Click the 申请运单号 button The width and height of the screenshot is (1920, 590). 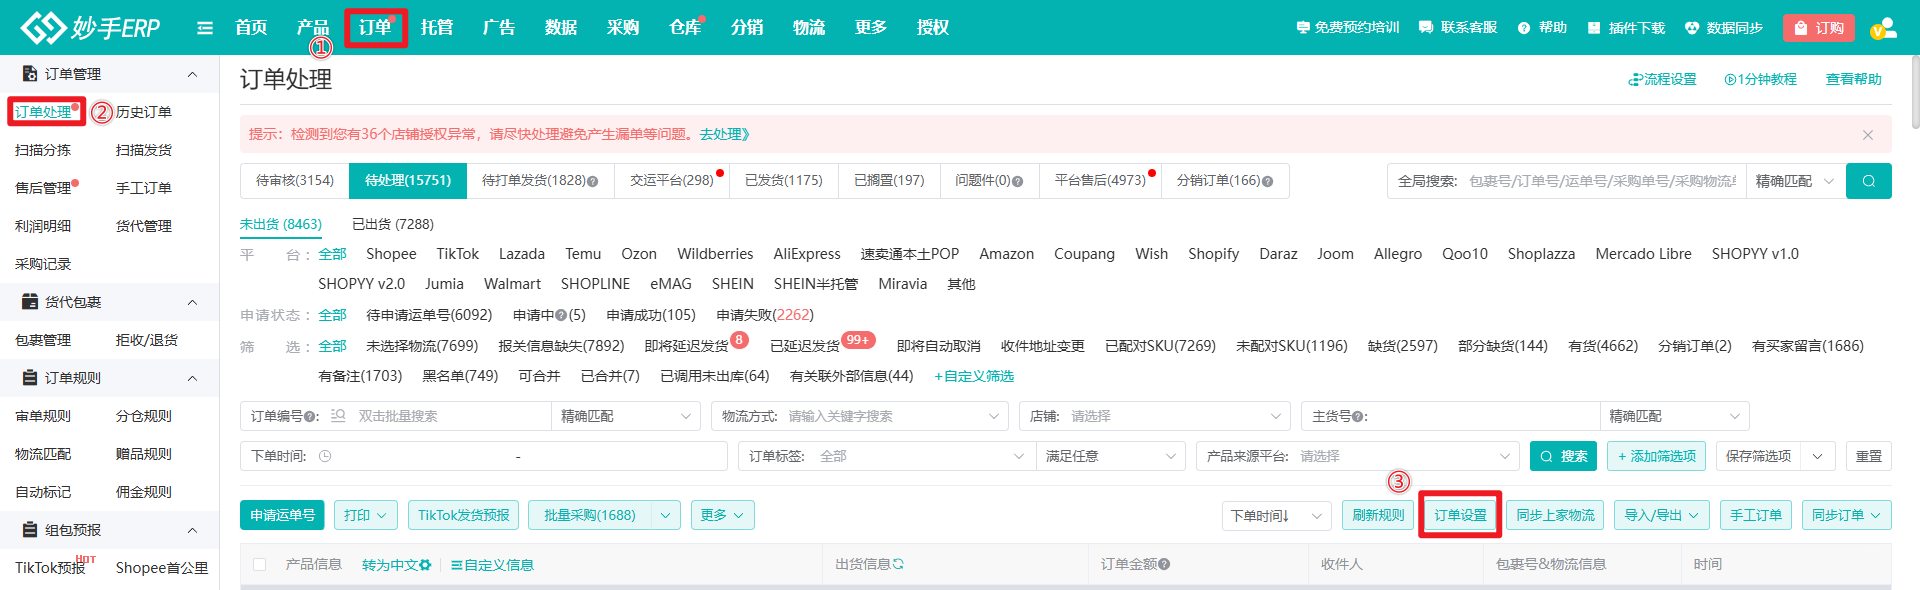(x=282, y=515)
